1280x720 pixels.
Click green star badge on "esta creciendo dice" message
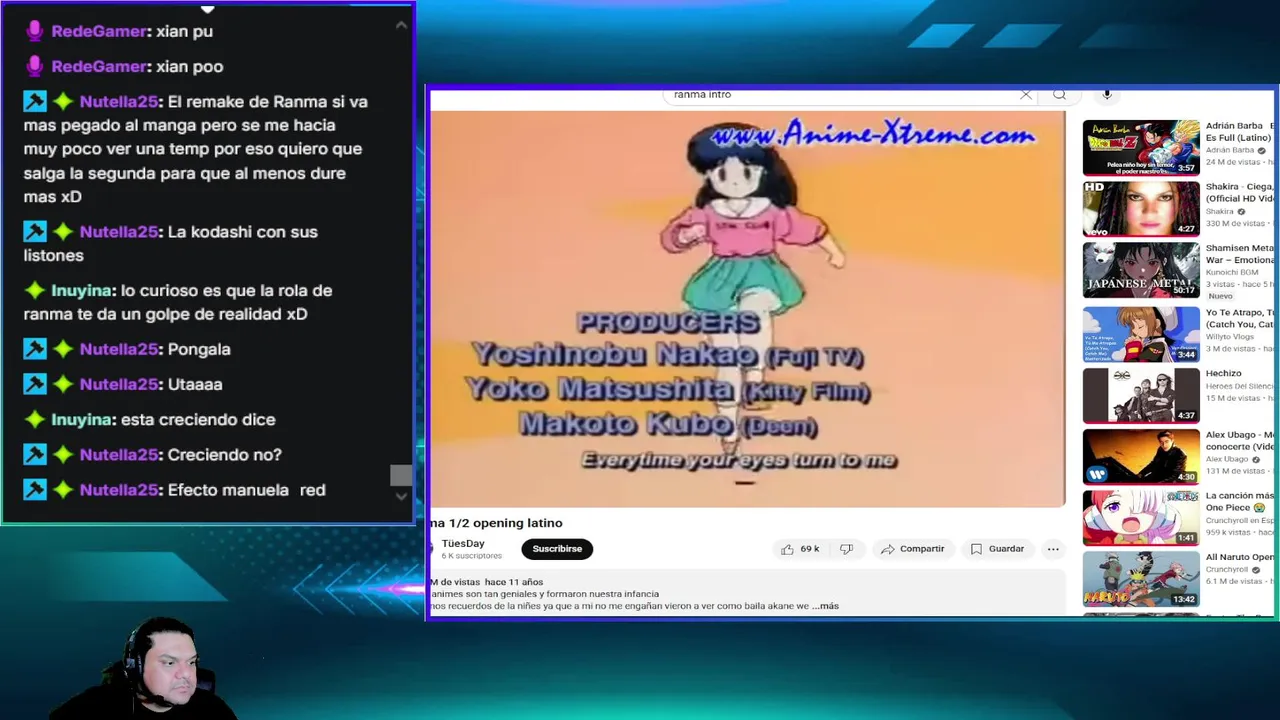coord(35,419)
